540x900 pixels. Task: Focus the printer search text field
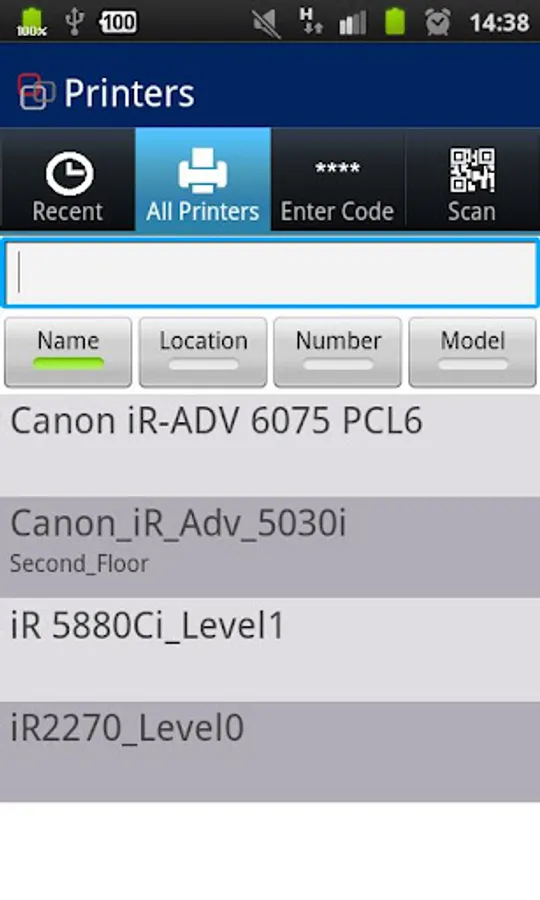(x=270, y=273)
